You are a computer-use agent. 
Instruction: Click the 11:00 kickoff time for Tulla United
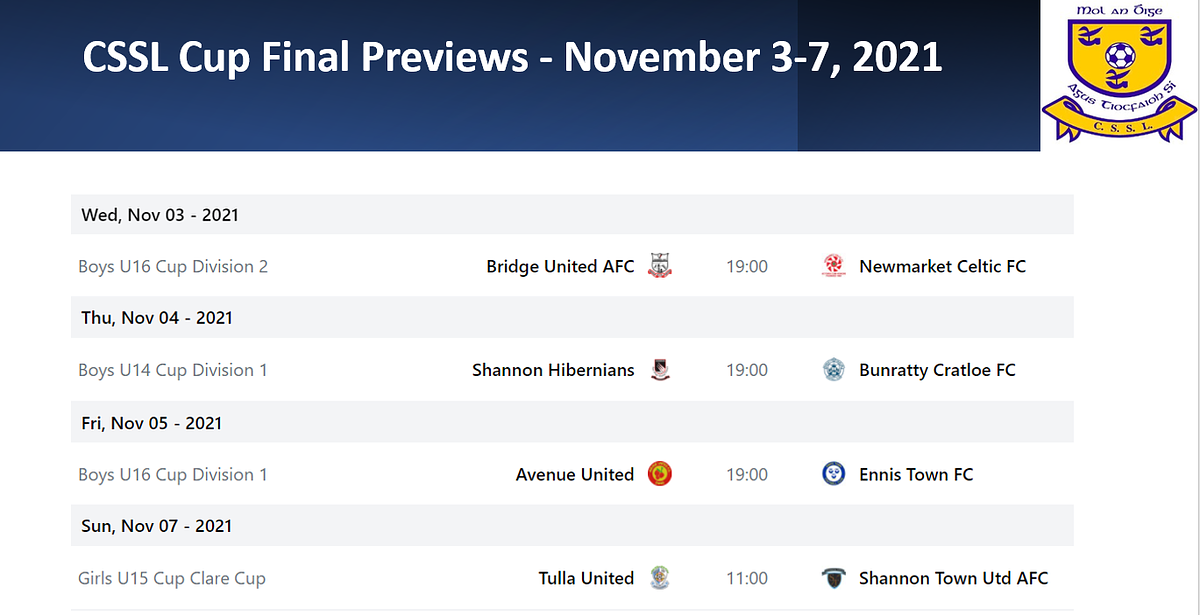point(747,578)
